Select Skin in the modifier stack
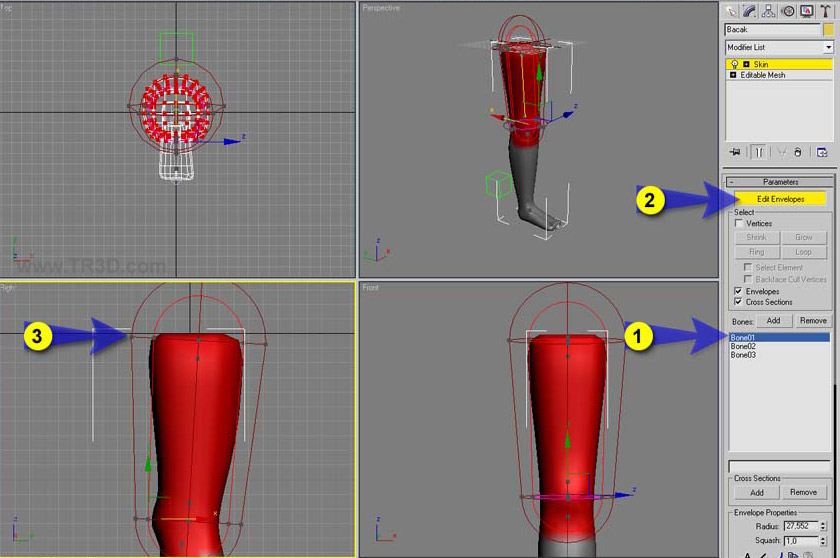 [779, 64]
